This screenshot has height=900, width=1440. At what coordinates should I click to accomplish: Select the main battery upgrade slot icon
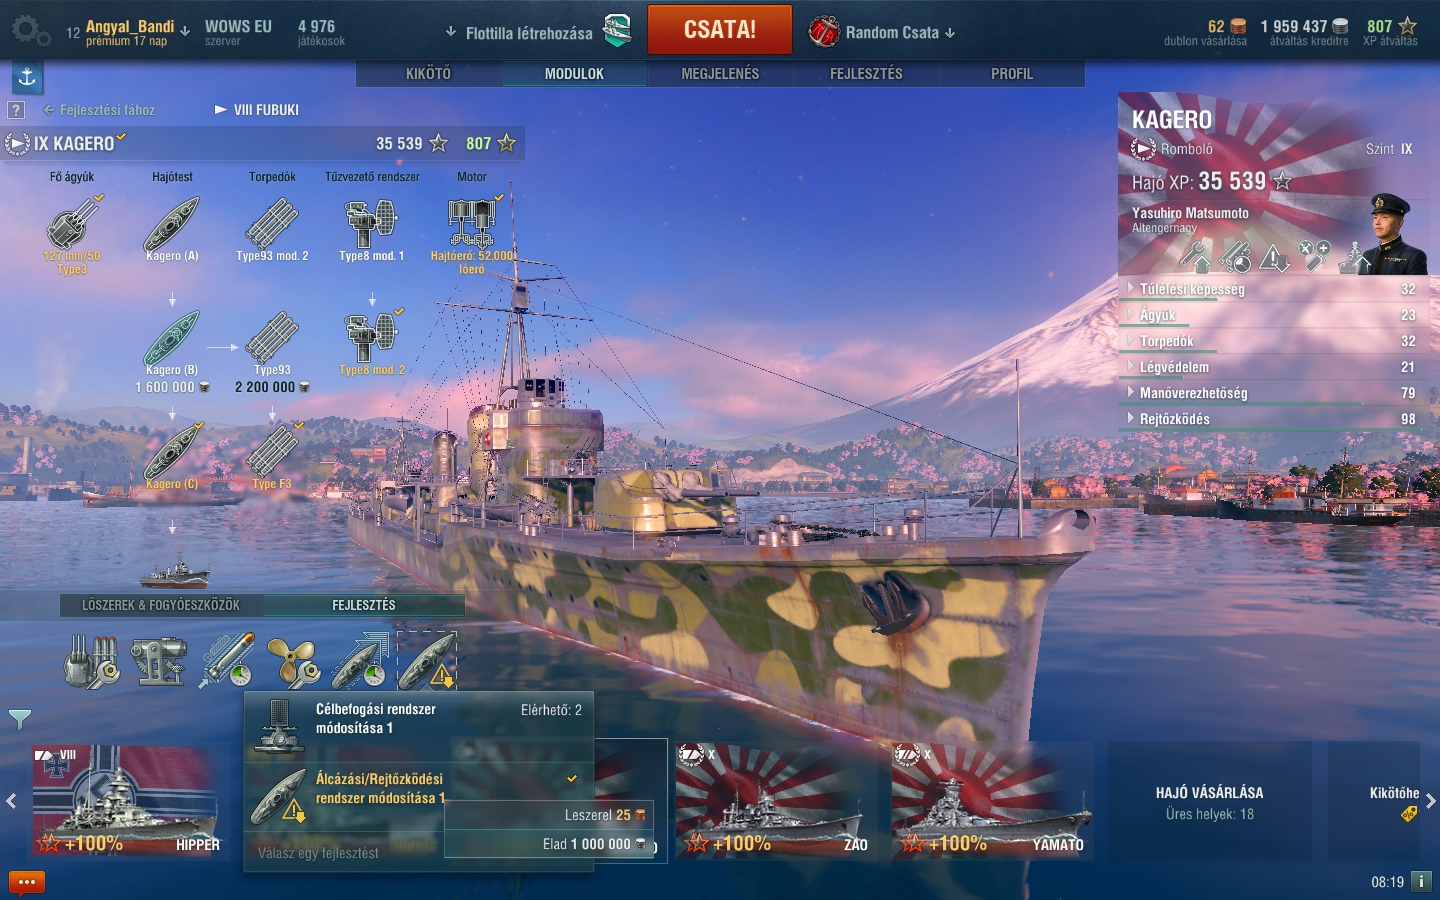pos(92,661)
